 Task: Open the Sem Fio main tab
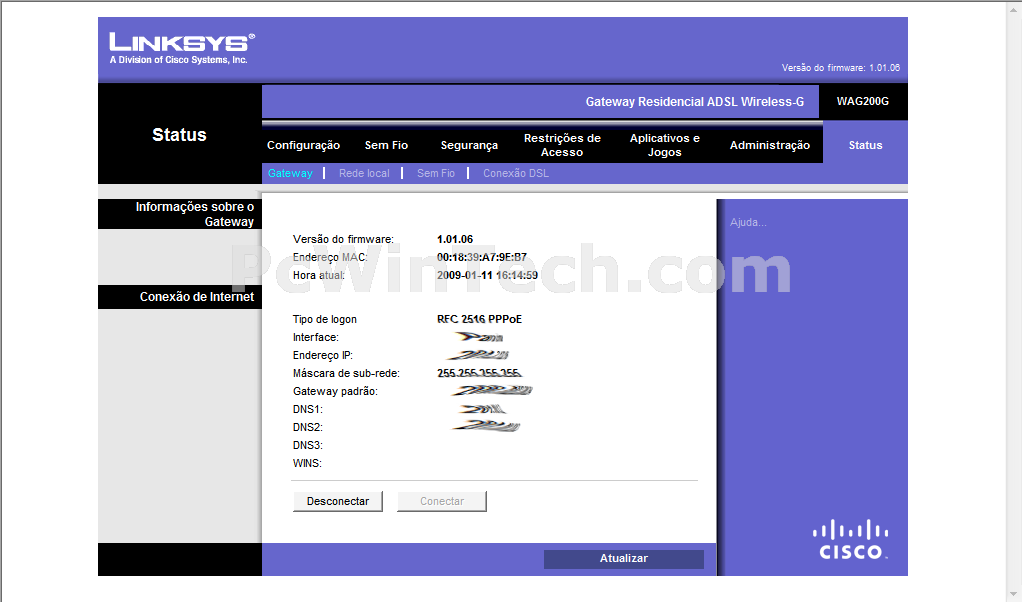coord(387,145)
